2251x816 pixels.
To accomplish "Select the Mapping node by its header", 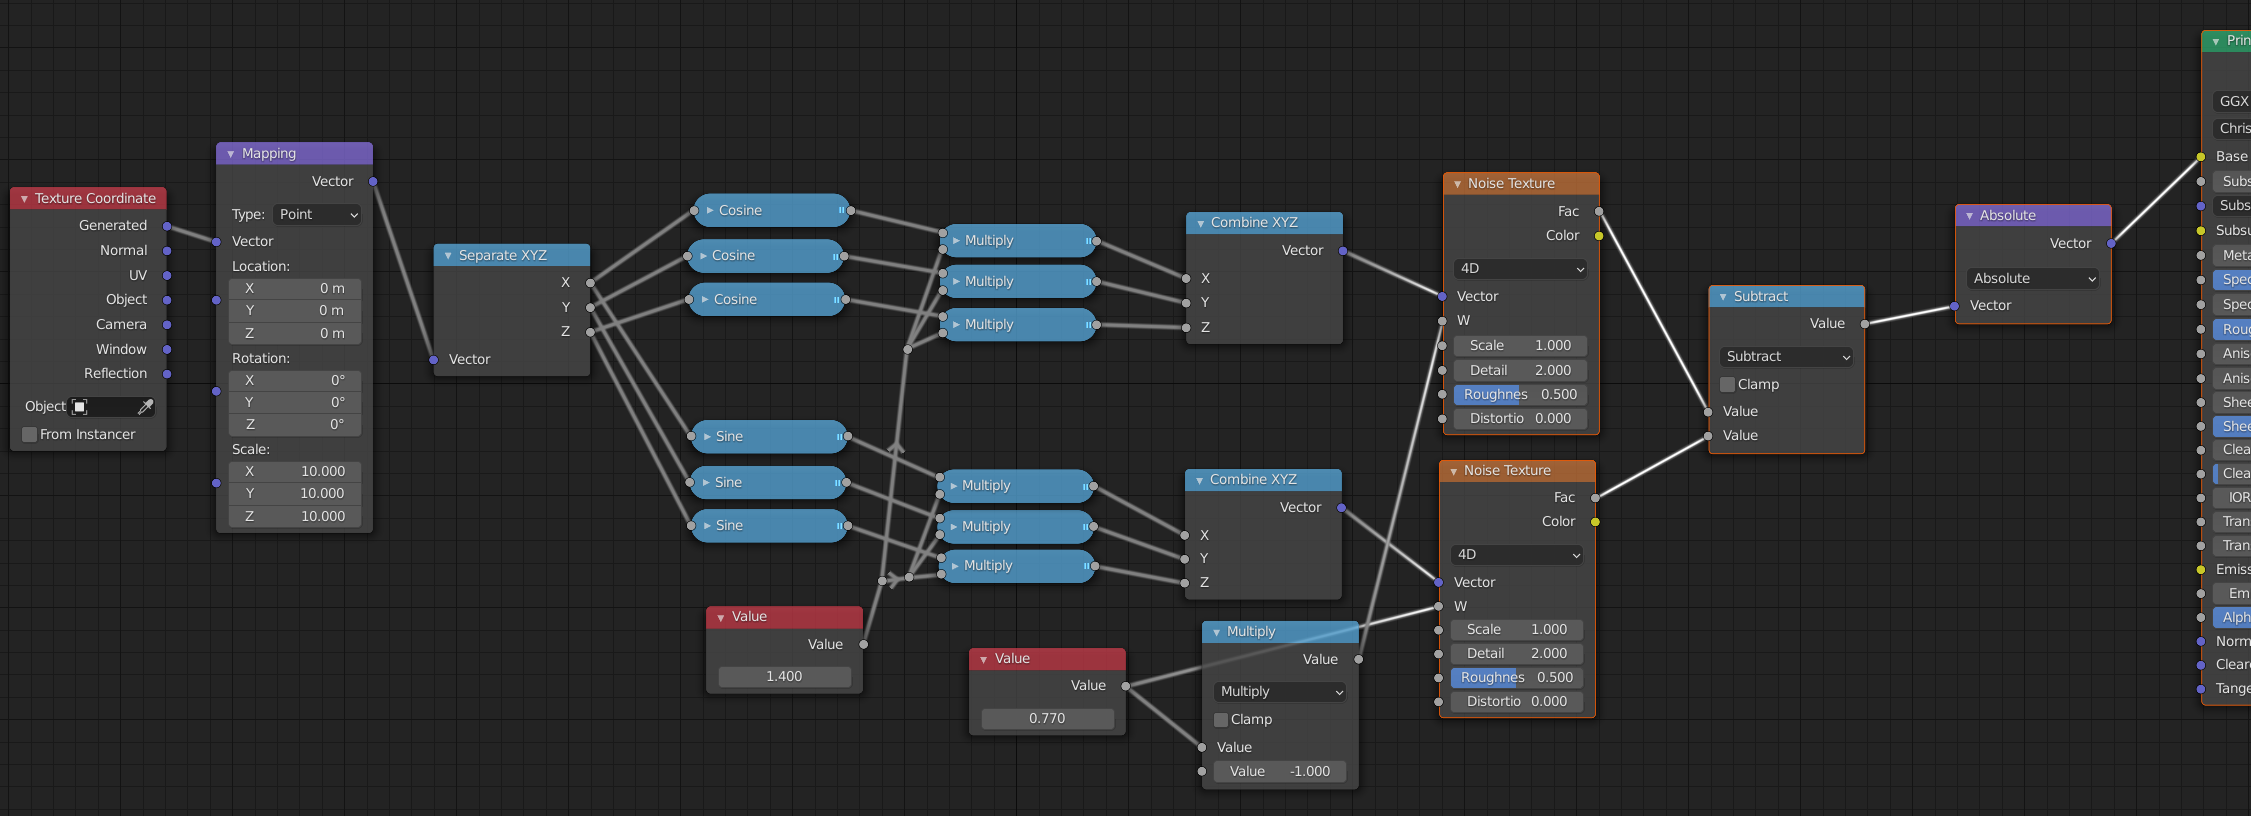I will tap(294, 154).
